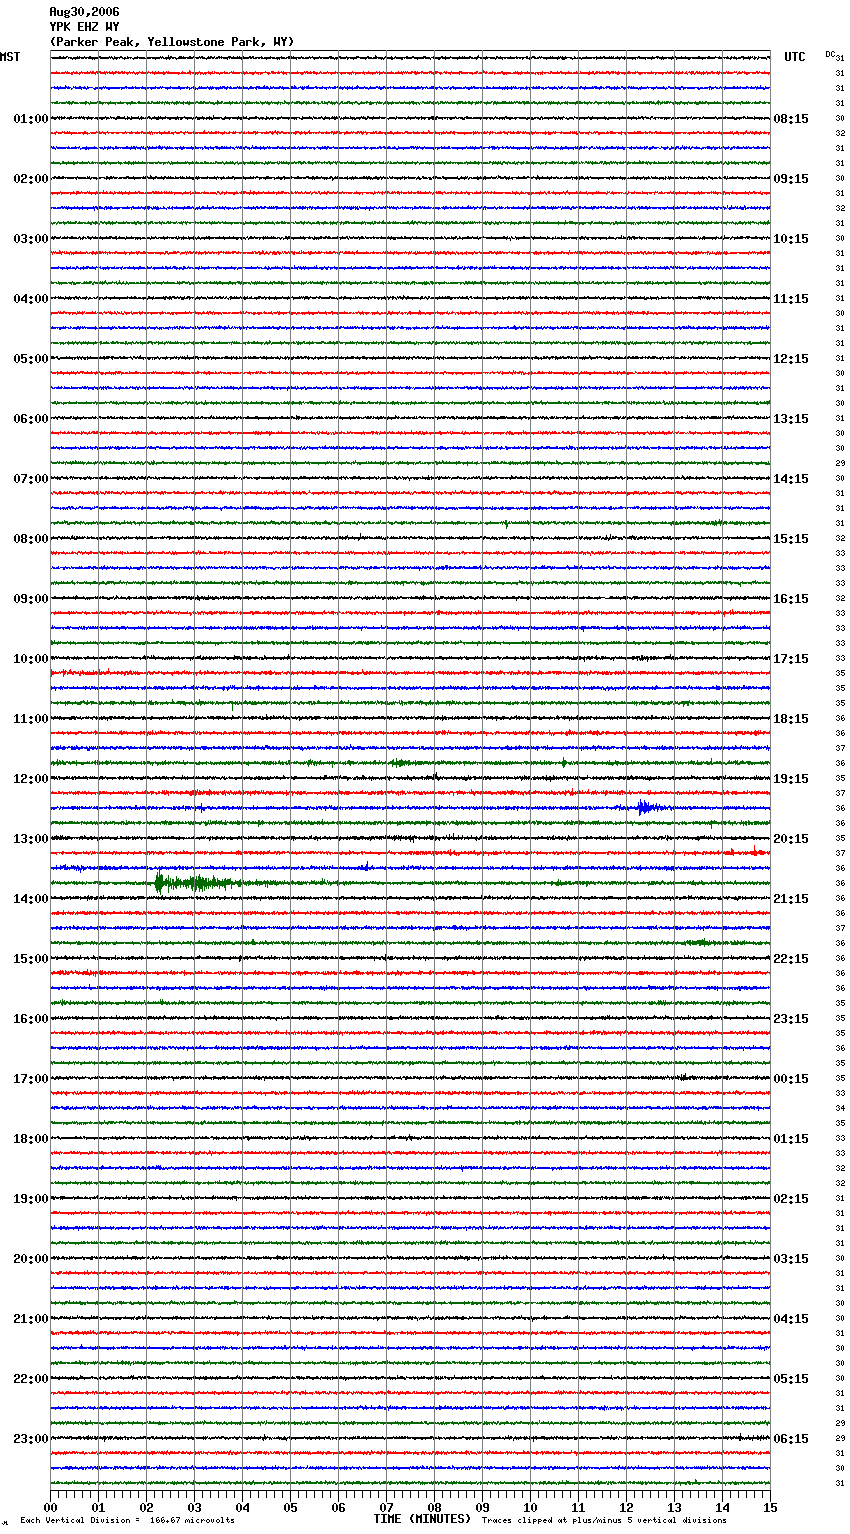
Task: Select the 19:00 MST time label
Action: click(30, 1199)
